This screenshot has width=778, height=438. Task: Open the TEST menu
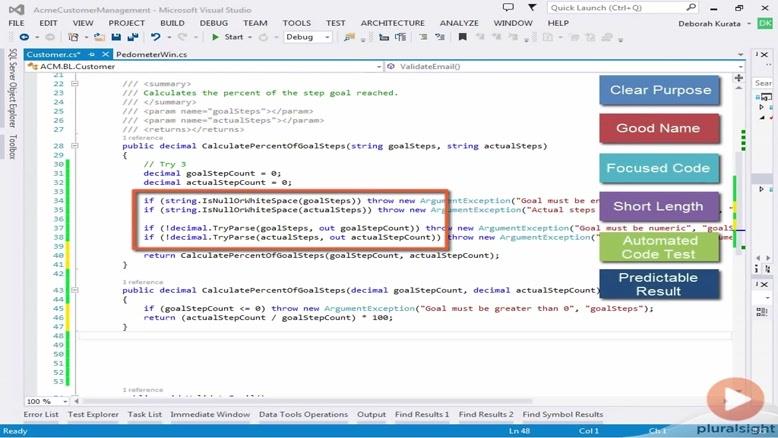click(x=335, y=23)
